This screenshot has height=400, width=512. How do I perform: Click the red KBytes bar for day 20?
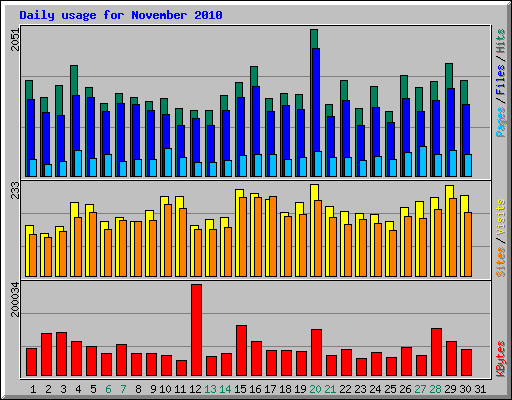(316, 353)
